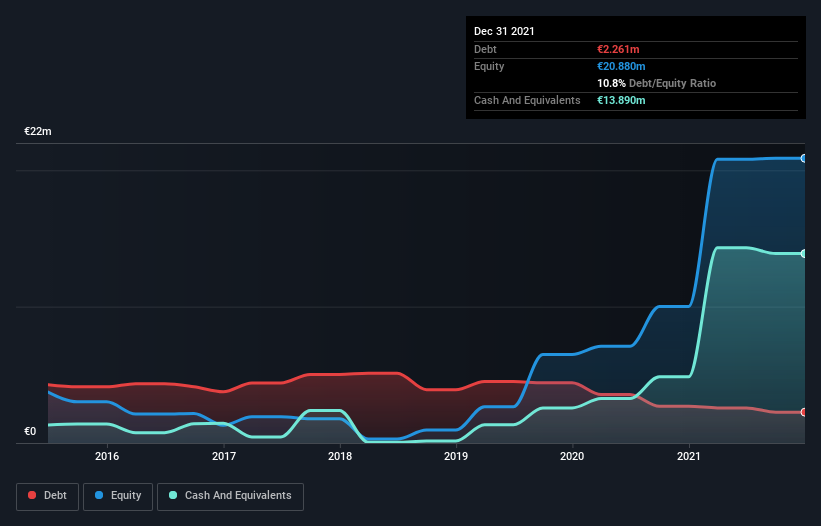Screen dimensions: 821x526
Task: Click the €13.890m cash value in tooltip
Action: [x=621, y=100]
